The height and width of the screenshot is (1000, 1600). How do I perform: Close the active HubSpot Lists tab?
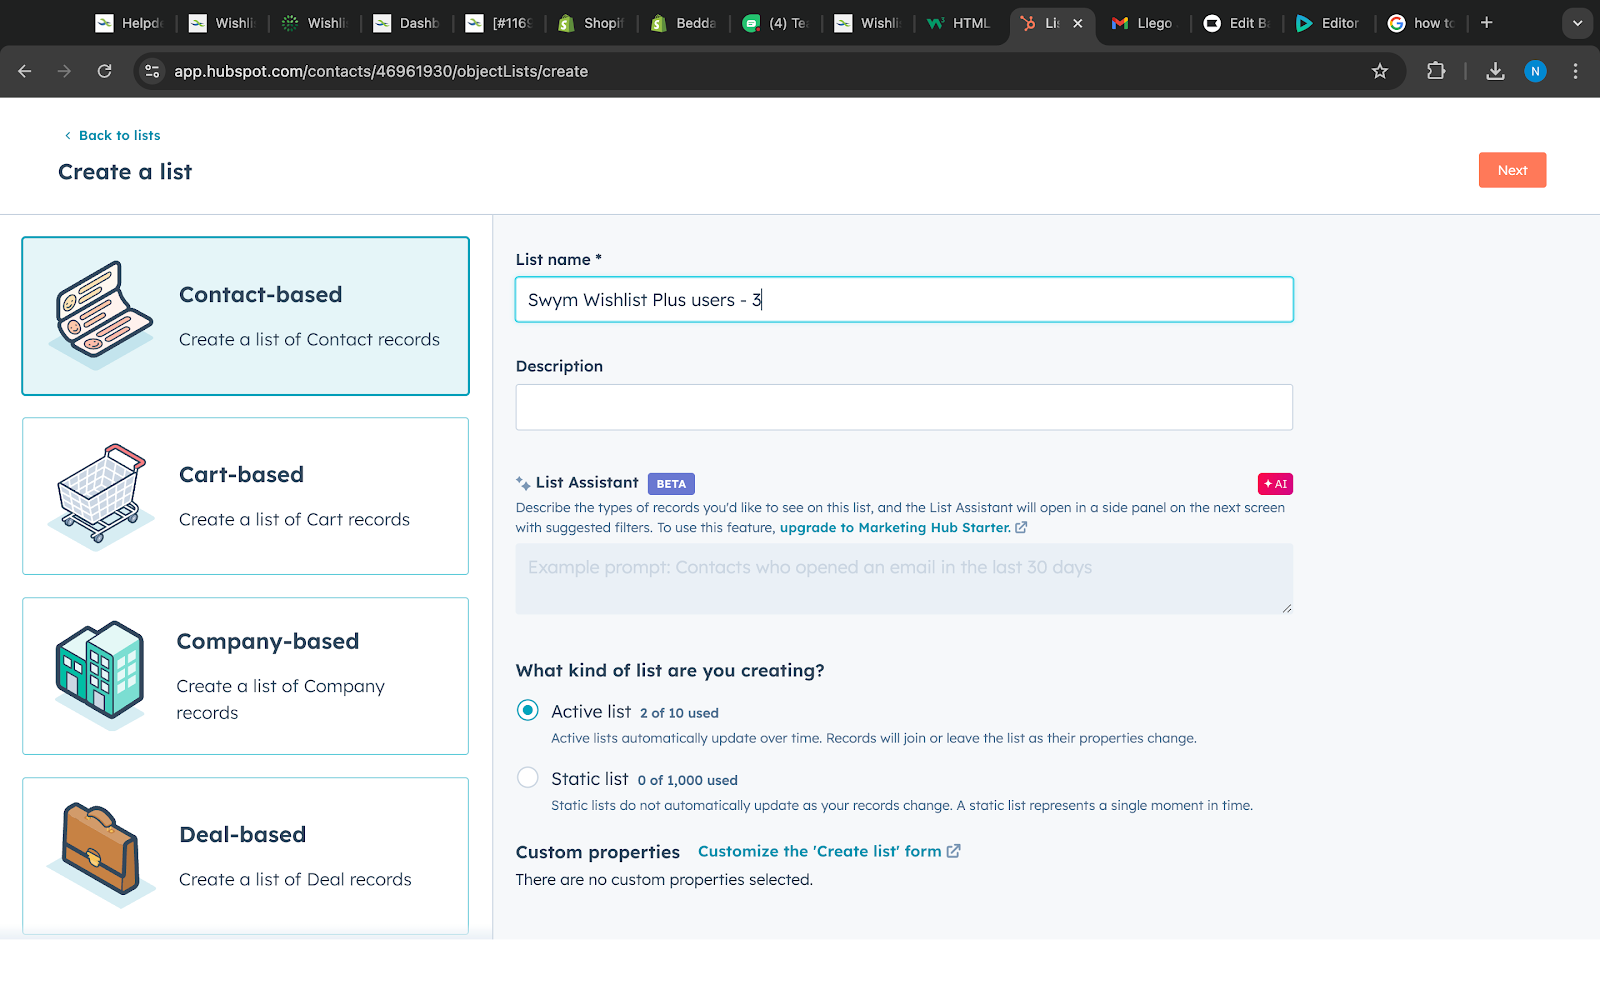[x=1078, y=23]
